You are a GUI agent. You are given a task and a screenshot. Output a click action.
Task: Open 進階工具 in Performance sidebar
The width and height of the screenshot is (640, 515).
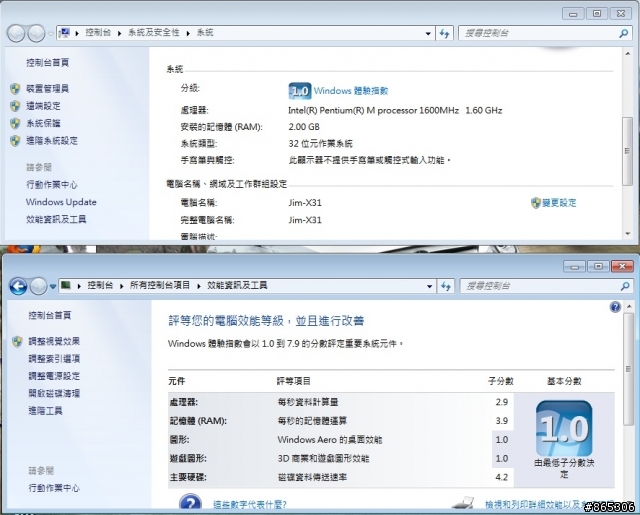[x=45, y=411]
